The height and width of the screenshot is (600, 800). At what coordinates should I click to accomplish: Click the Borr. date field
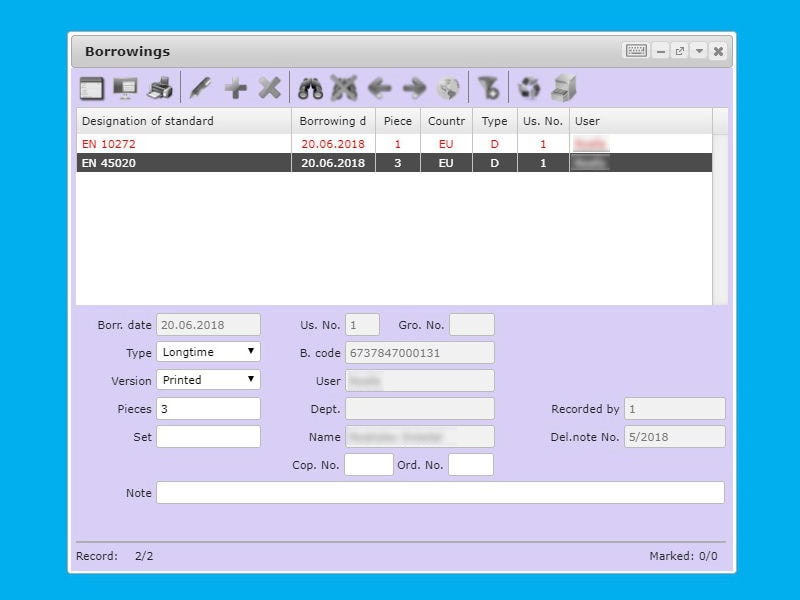tap(208, 325)
